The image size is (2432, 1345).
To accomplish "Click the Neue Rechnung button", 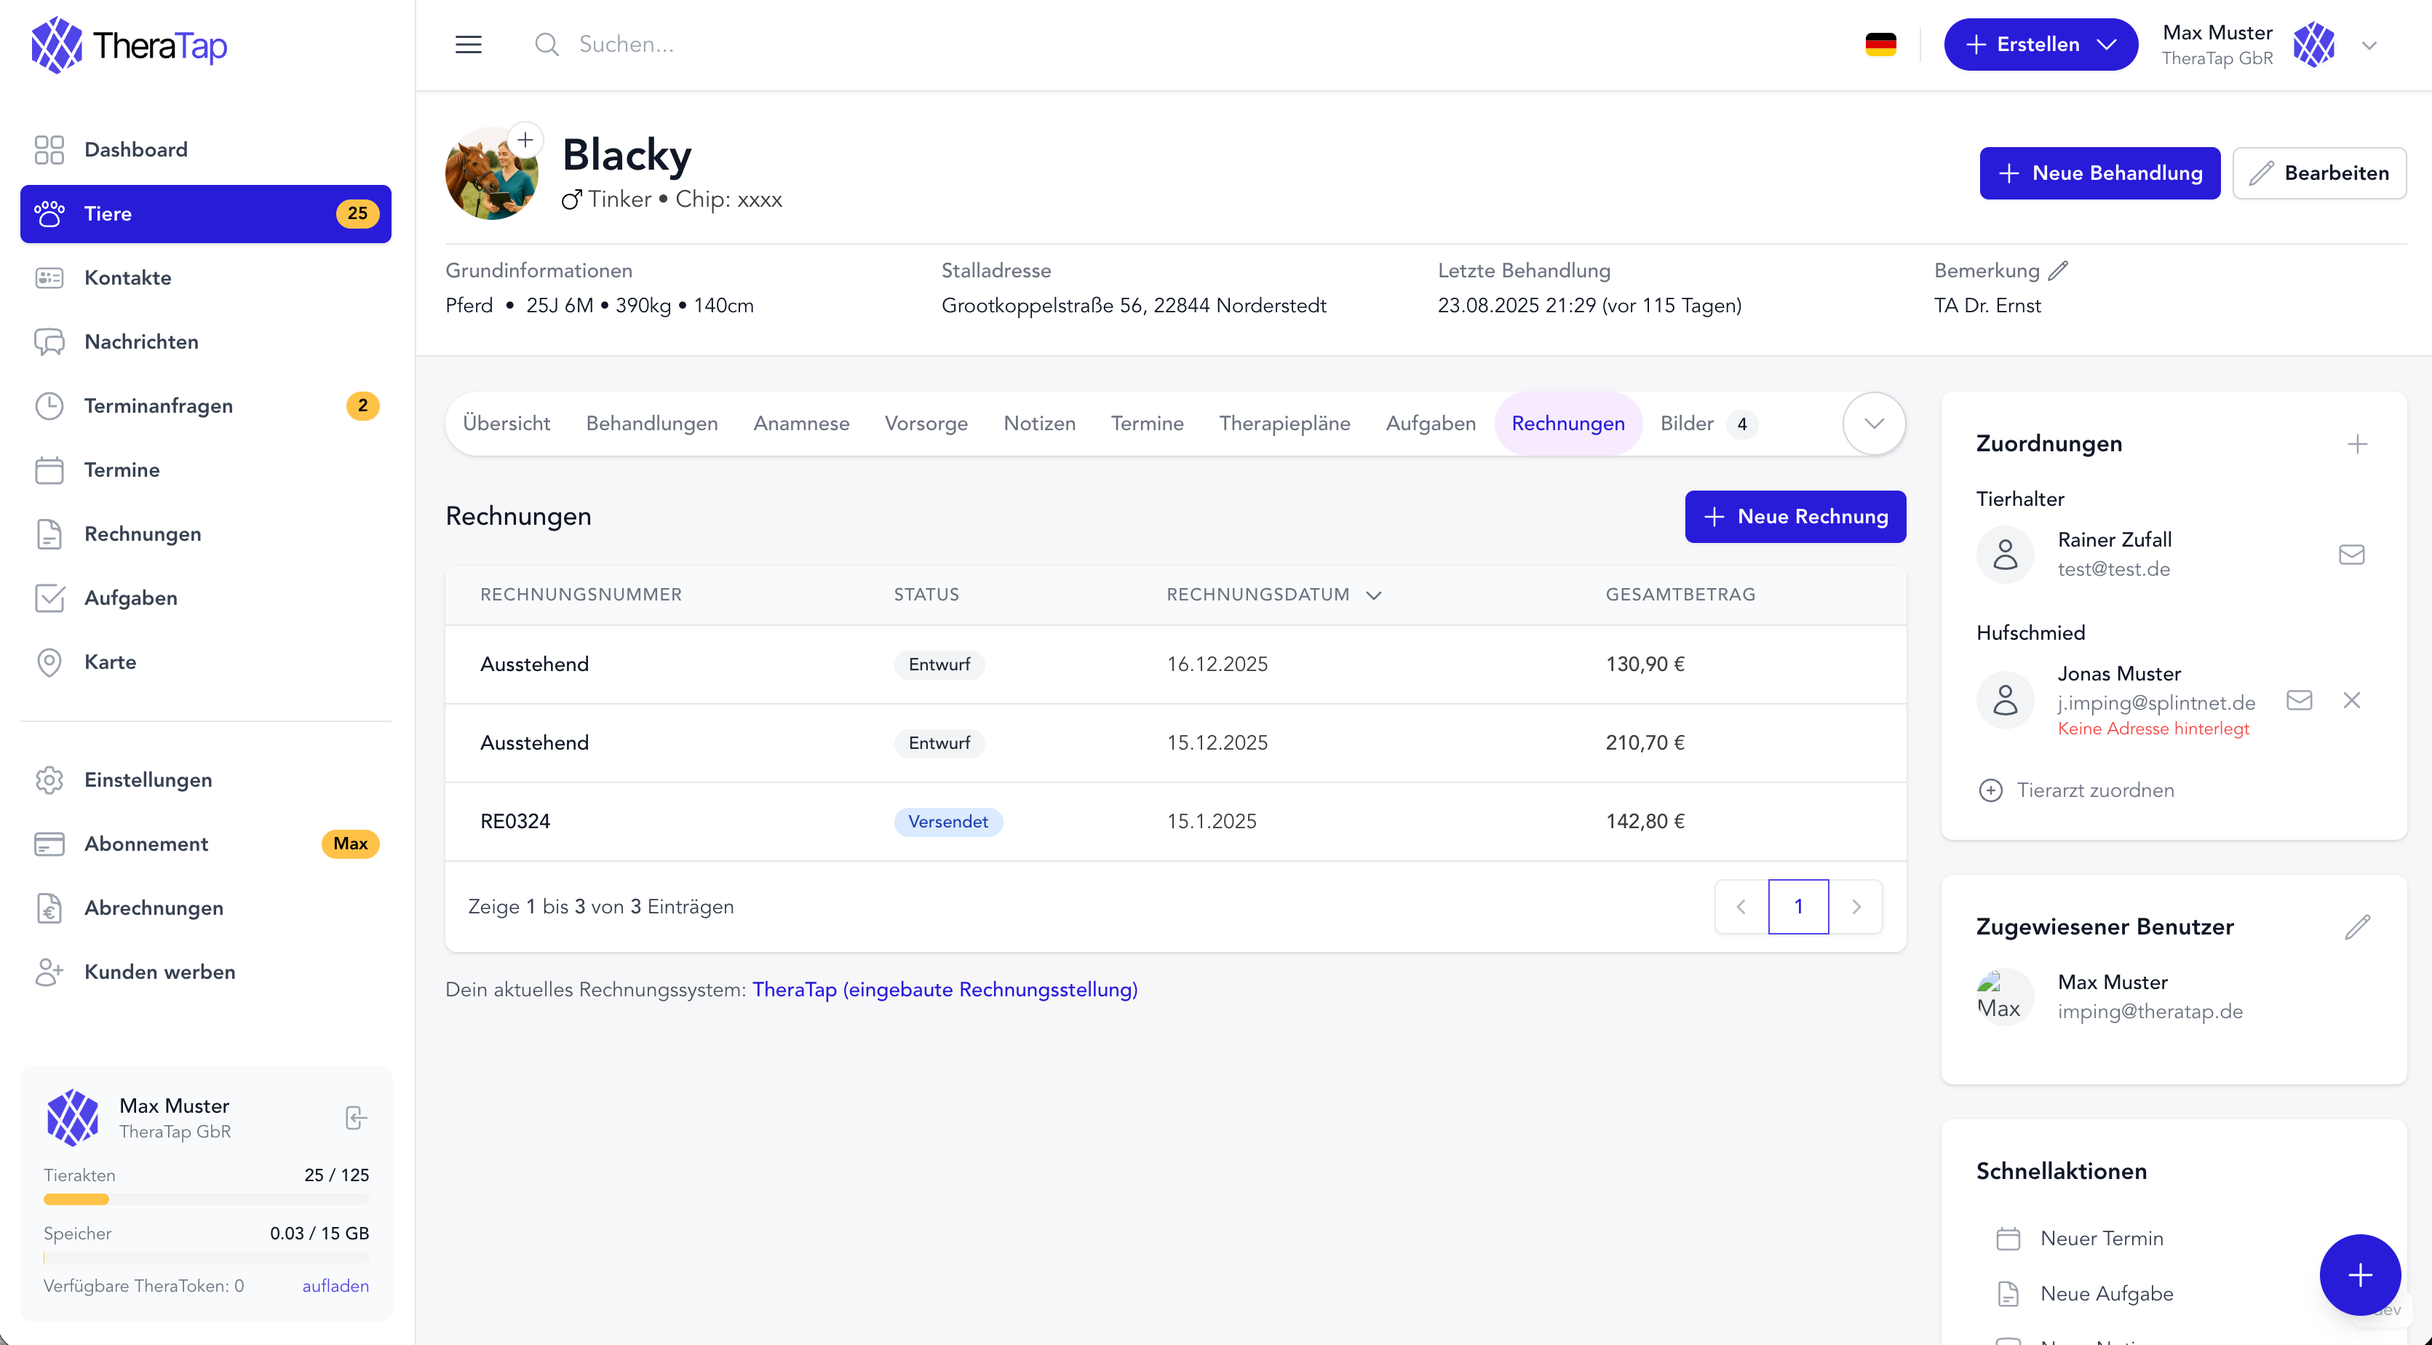I will pos(1795,517).
